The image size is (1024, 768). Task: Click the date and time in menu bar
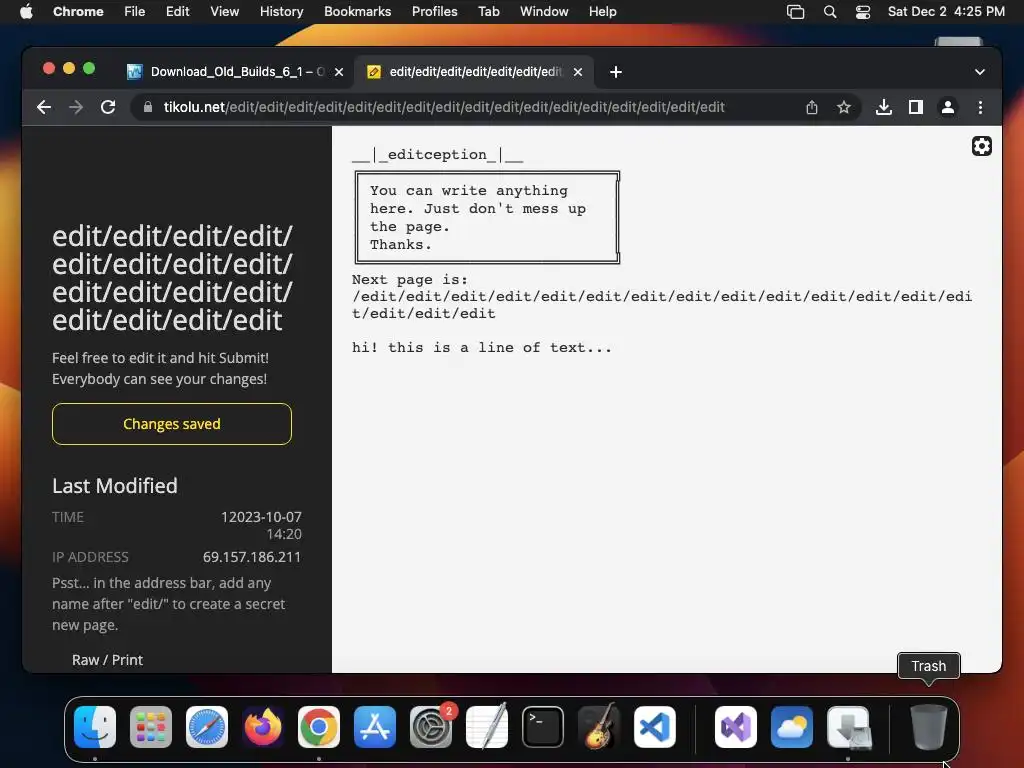click(x=946, y=12)
